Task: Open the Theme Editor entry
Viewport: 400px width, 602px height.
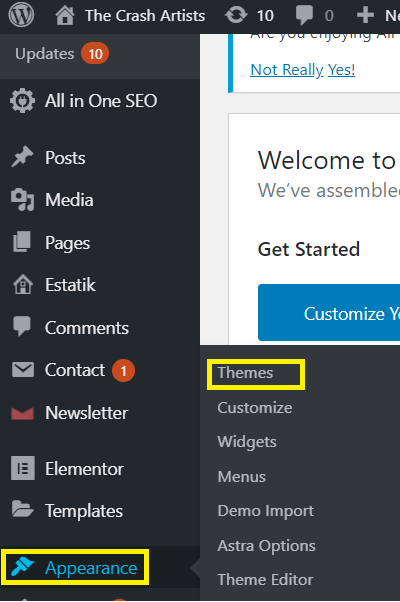Action: [265, 580]
